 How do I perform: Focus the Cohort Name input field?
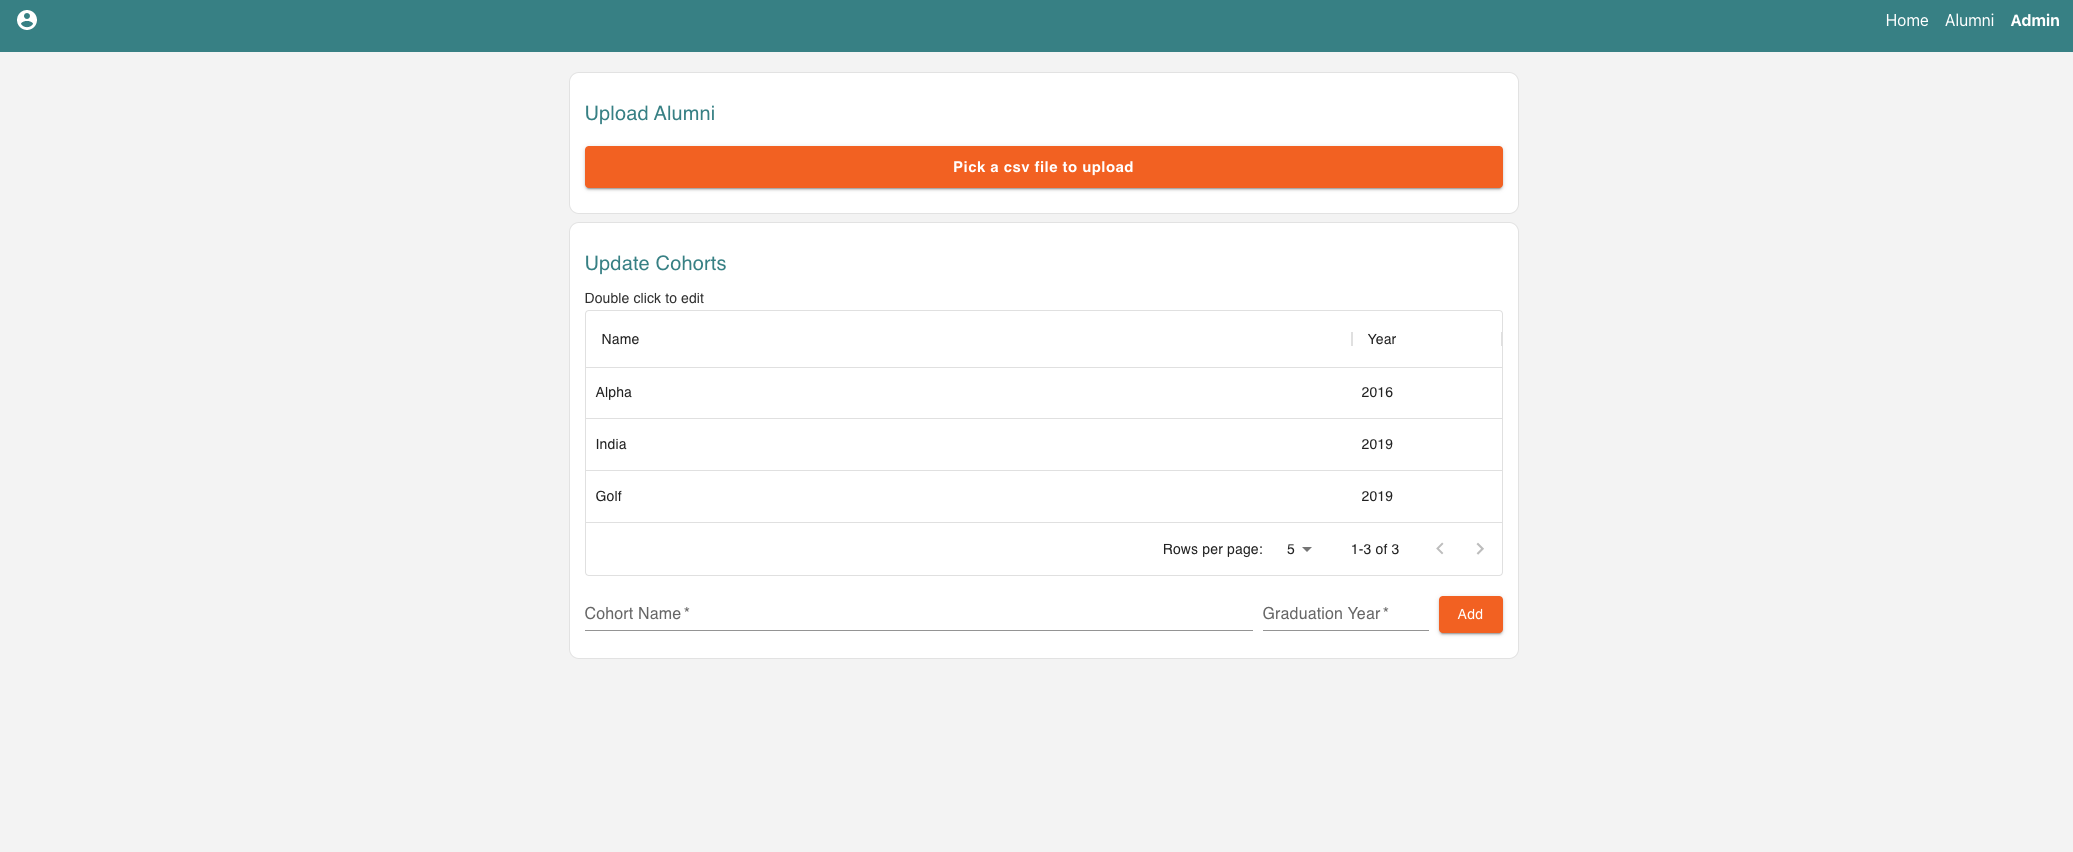click(x=918, y=614)
